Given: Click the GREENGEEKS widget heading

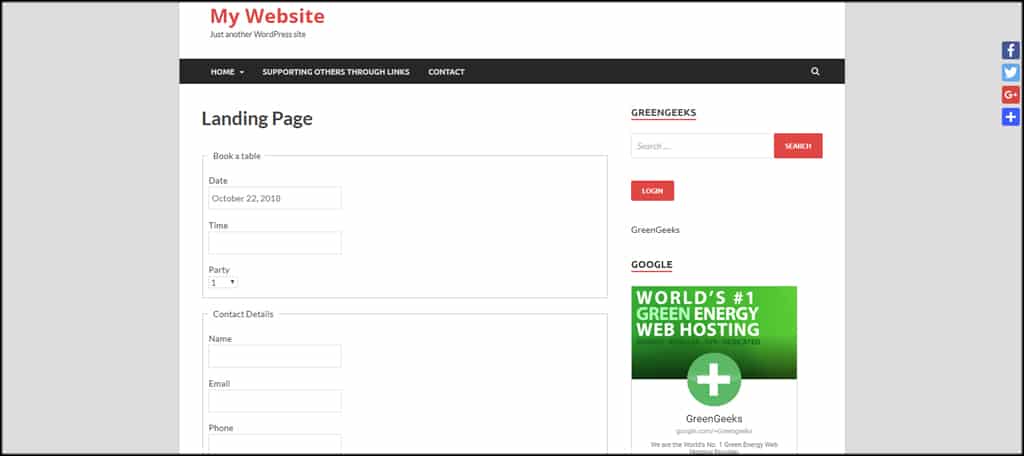Looking at the screenshot, I should tap(664, 112).
